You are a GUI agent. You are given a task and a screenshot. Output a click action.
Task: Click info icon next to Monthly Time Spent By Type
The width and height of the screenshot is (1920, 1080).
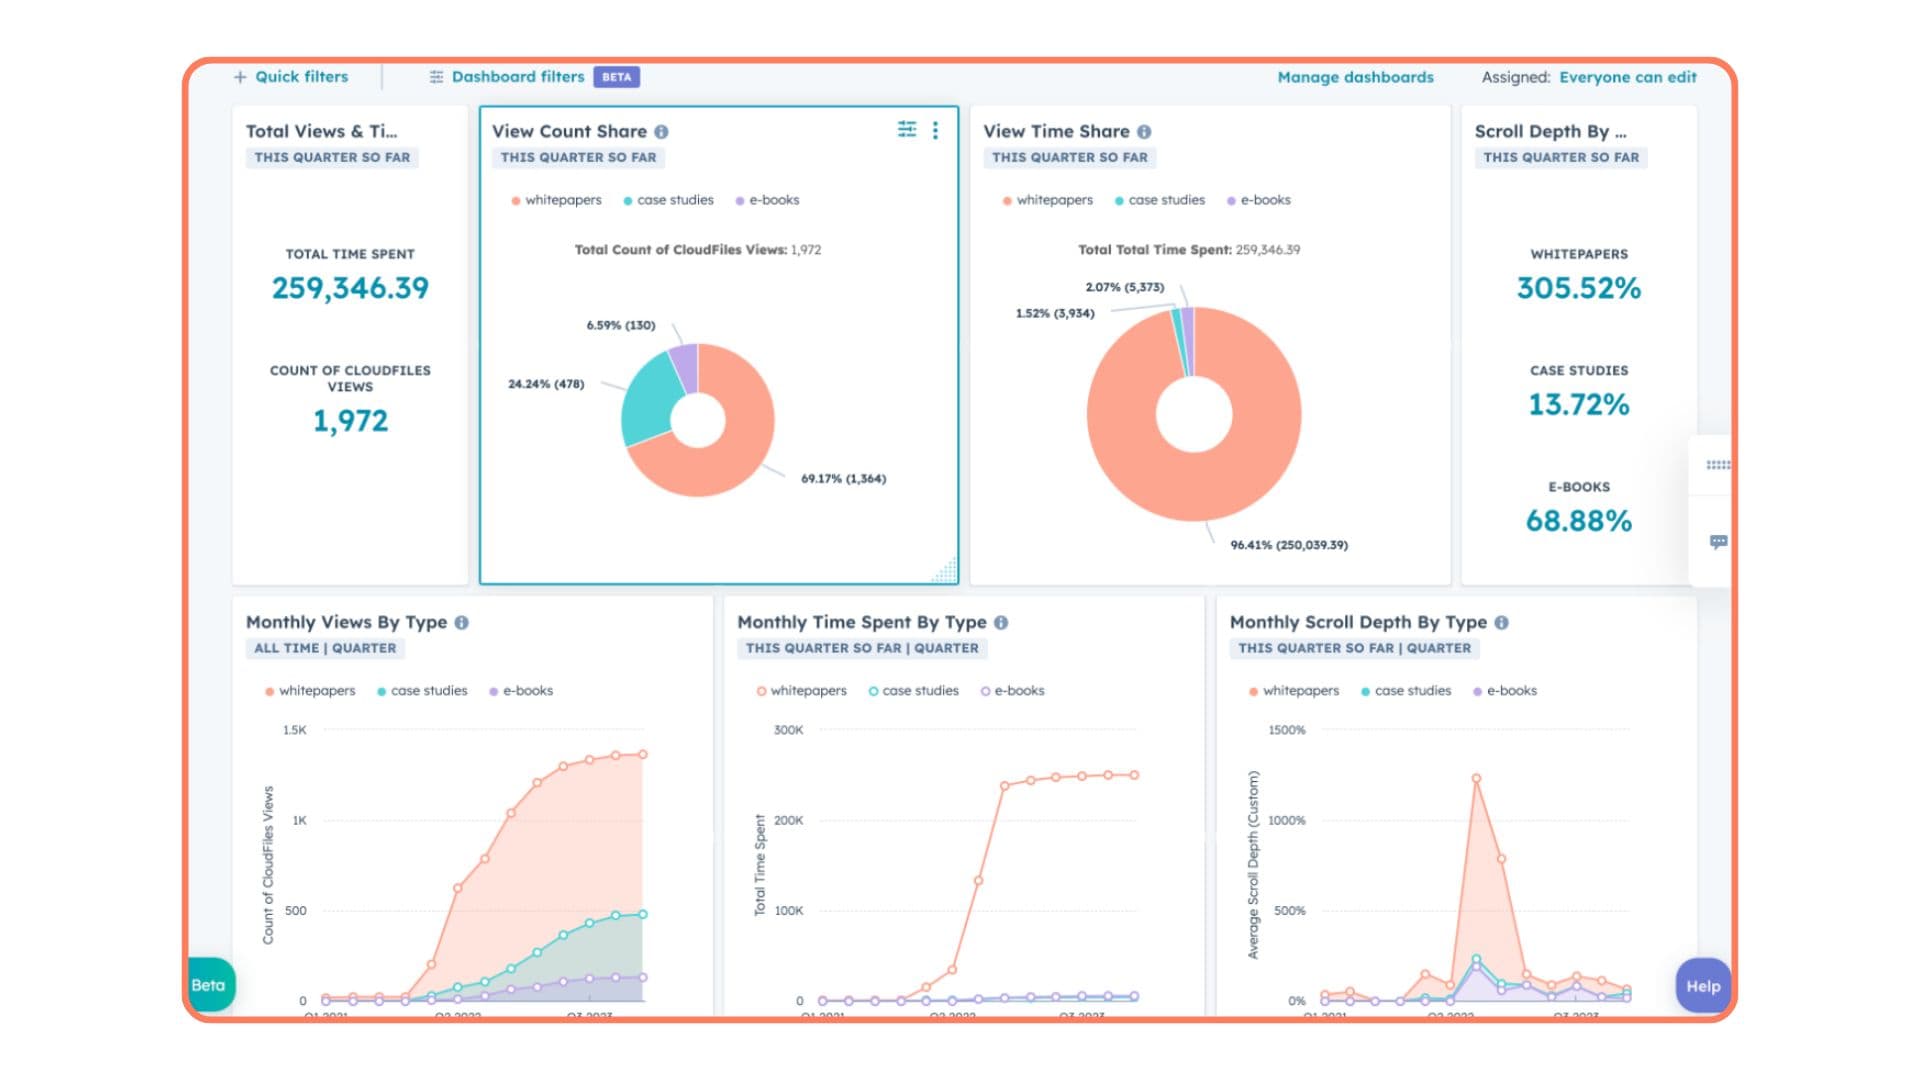coord(1001,623)
